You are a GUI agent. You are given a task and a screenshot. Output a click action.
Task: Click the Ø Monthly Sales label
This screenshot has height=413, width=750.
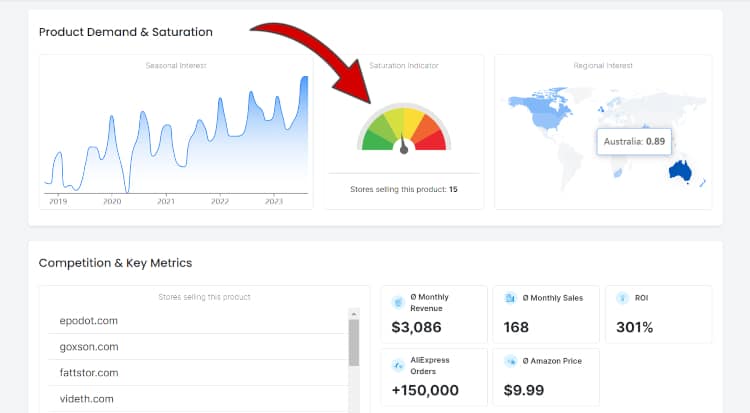553,298
